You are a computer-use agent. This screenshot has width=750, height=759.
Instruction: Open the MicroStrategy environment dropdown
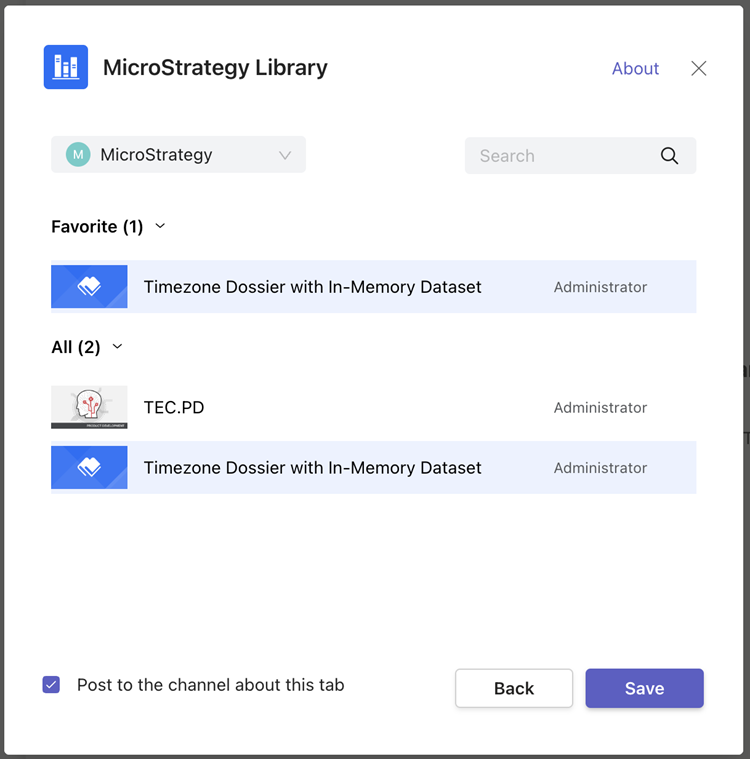click(178, 154)
